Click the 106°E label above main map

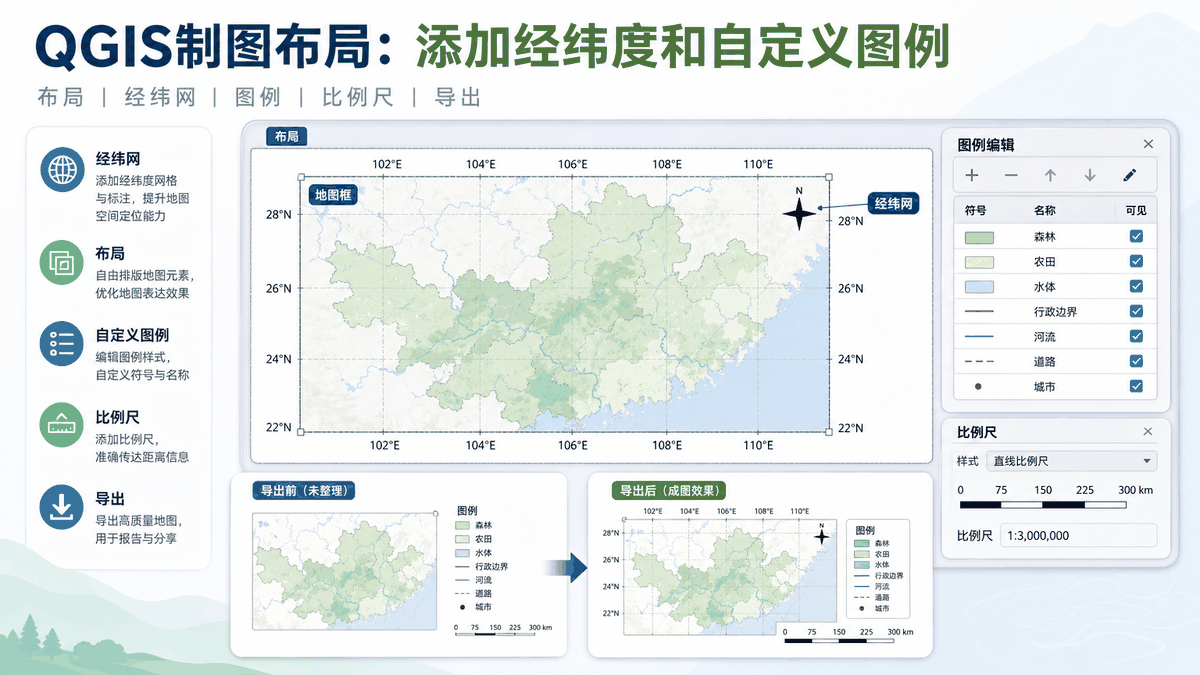pos(573,164)
